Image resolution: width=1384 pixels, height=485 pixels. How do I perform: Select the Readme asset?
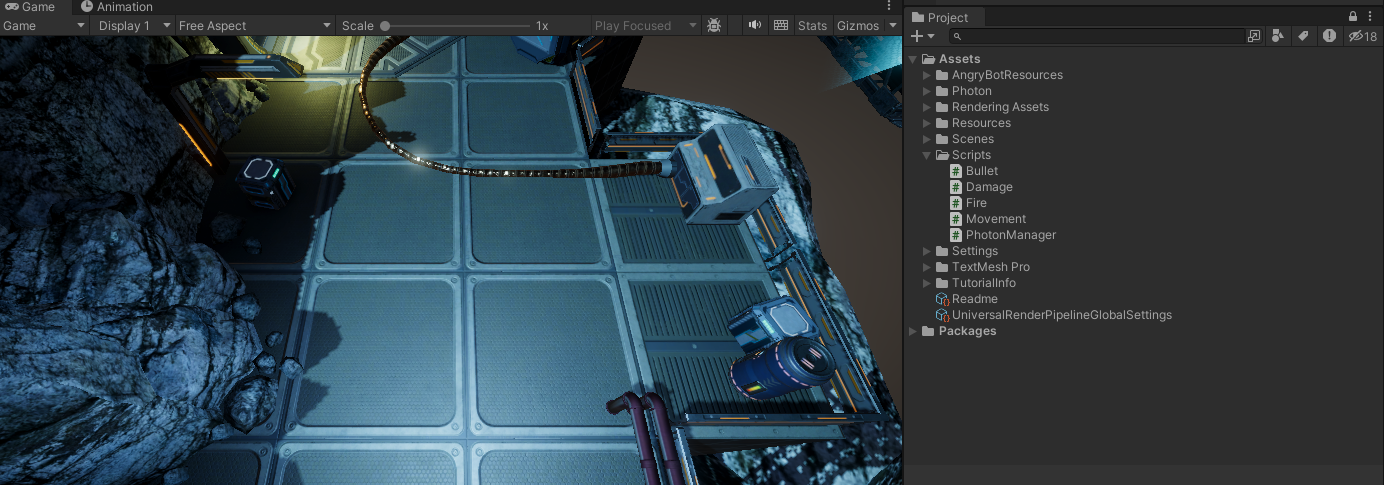coord(966,299)
